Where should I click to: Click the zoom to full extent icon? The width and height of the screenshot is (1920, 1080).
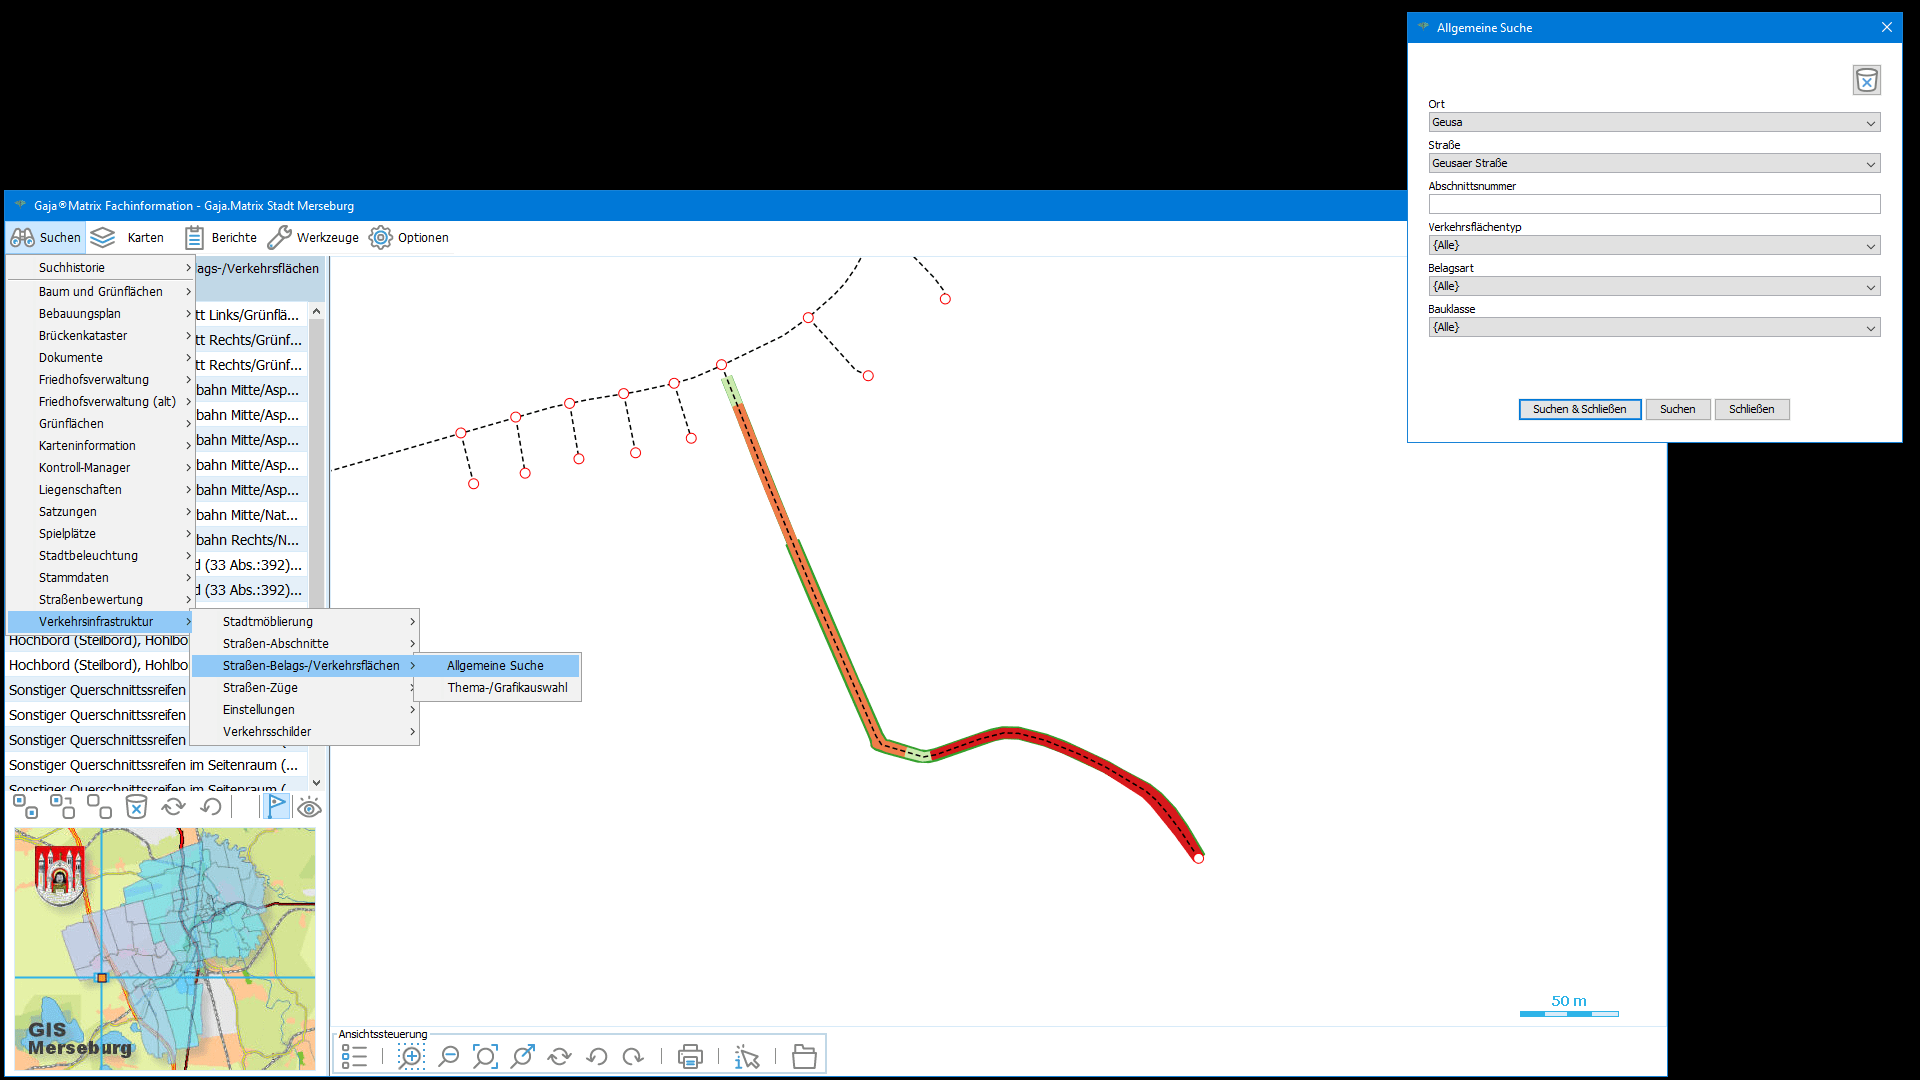coord(485,1056)
